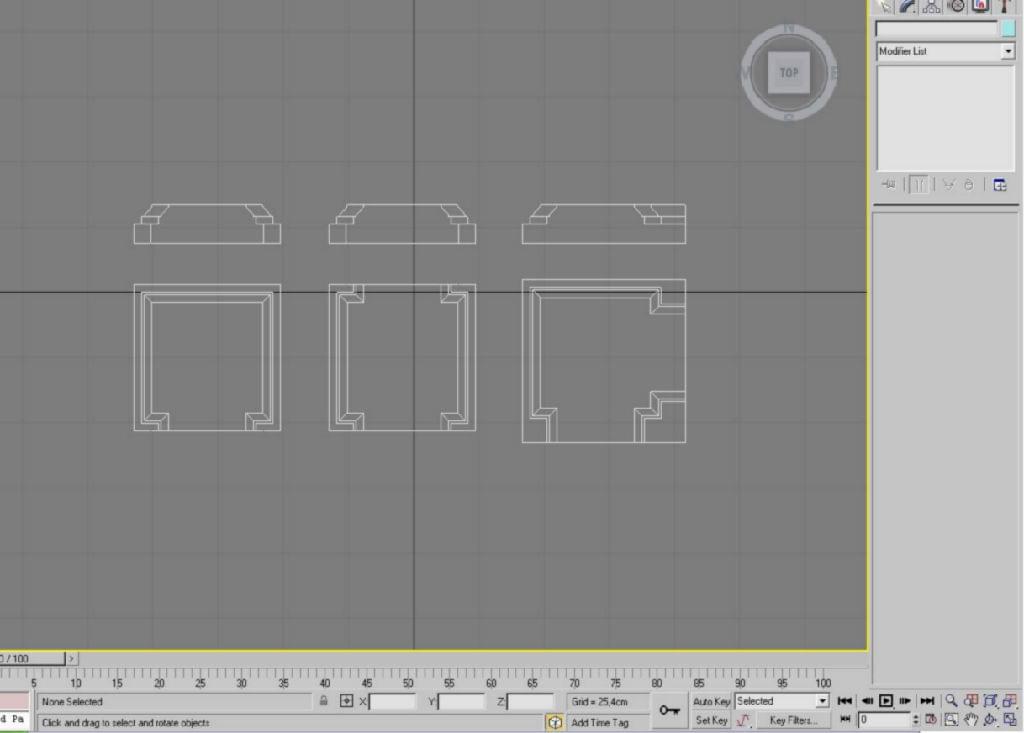Click the Y coordinate field

coord(461,702)
